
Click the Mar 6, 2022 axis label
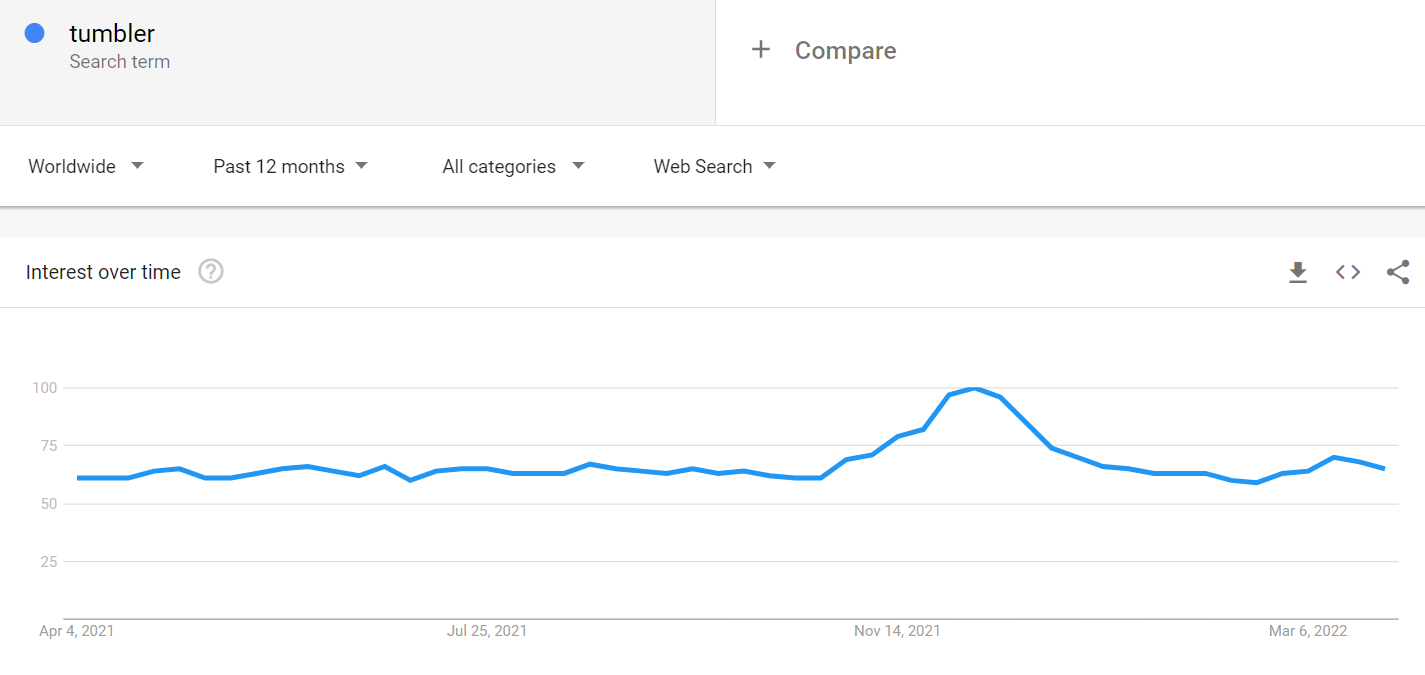tap(1308, 631)
